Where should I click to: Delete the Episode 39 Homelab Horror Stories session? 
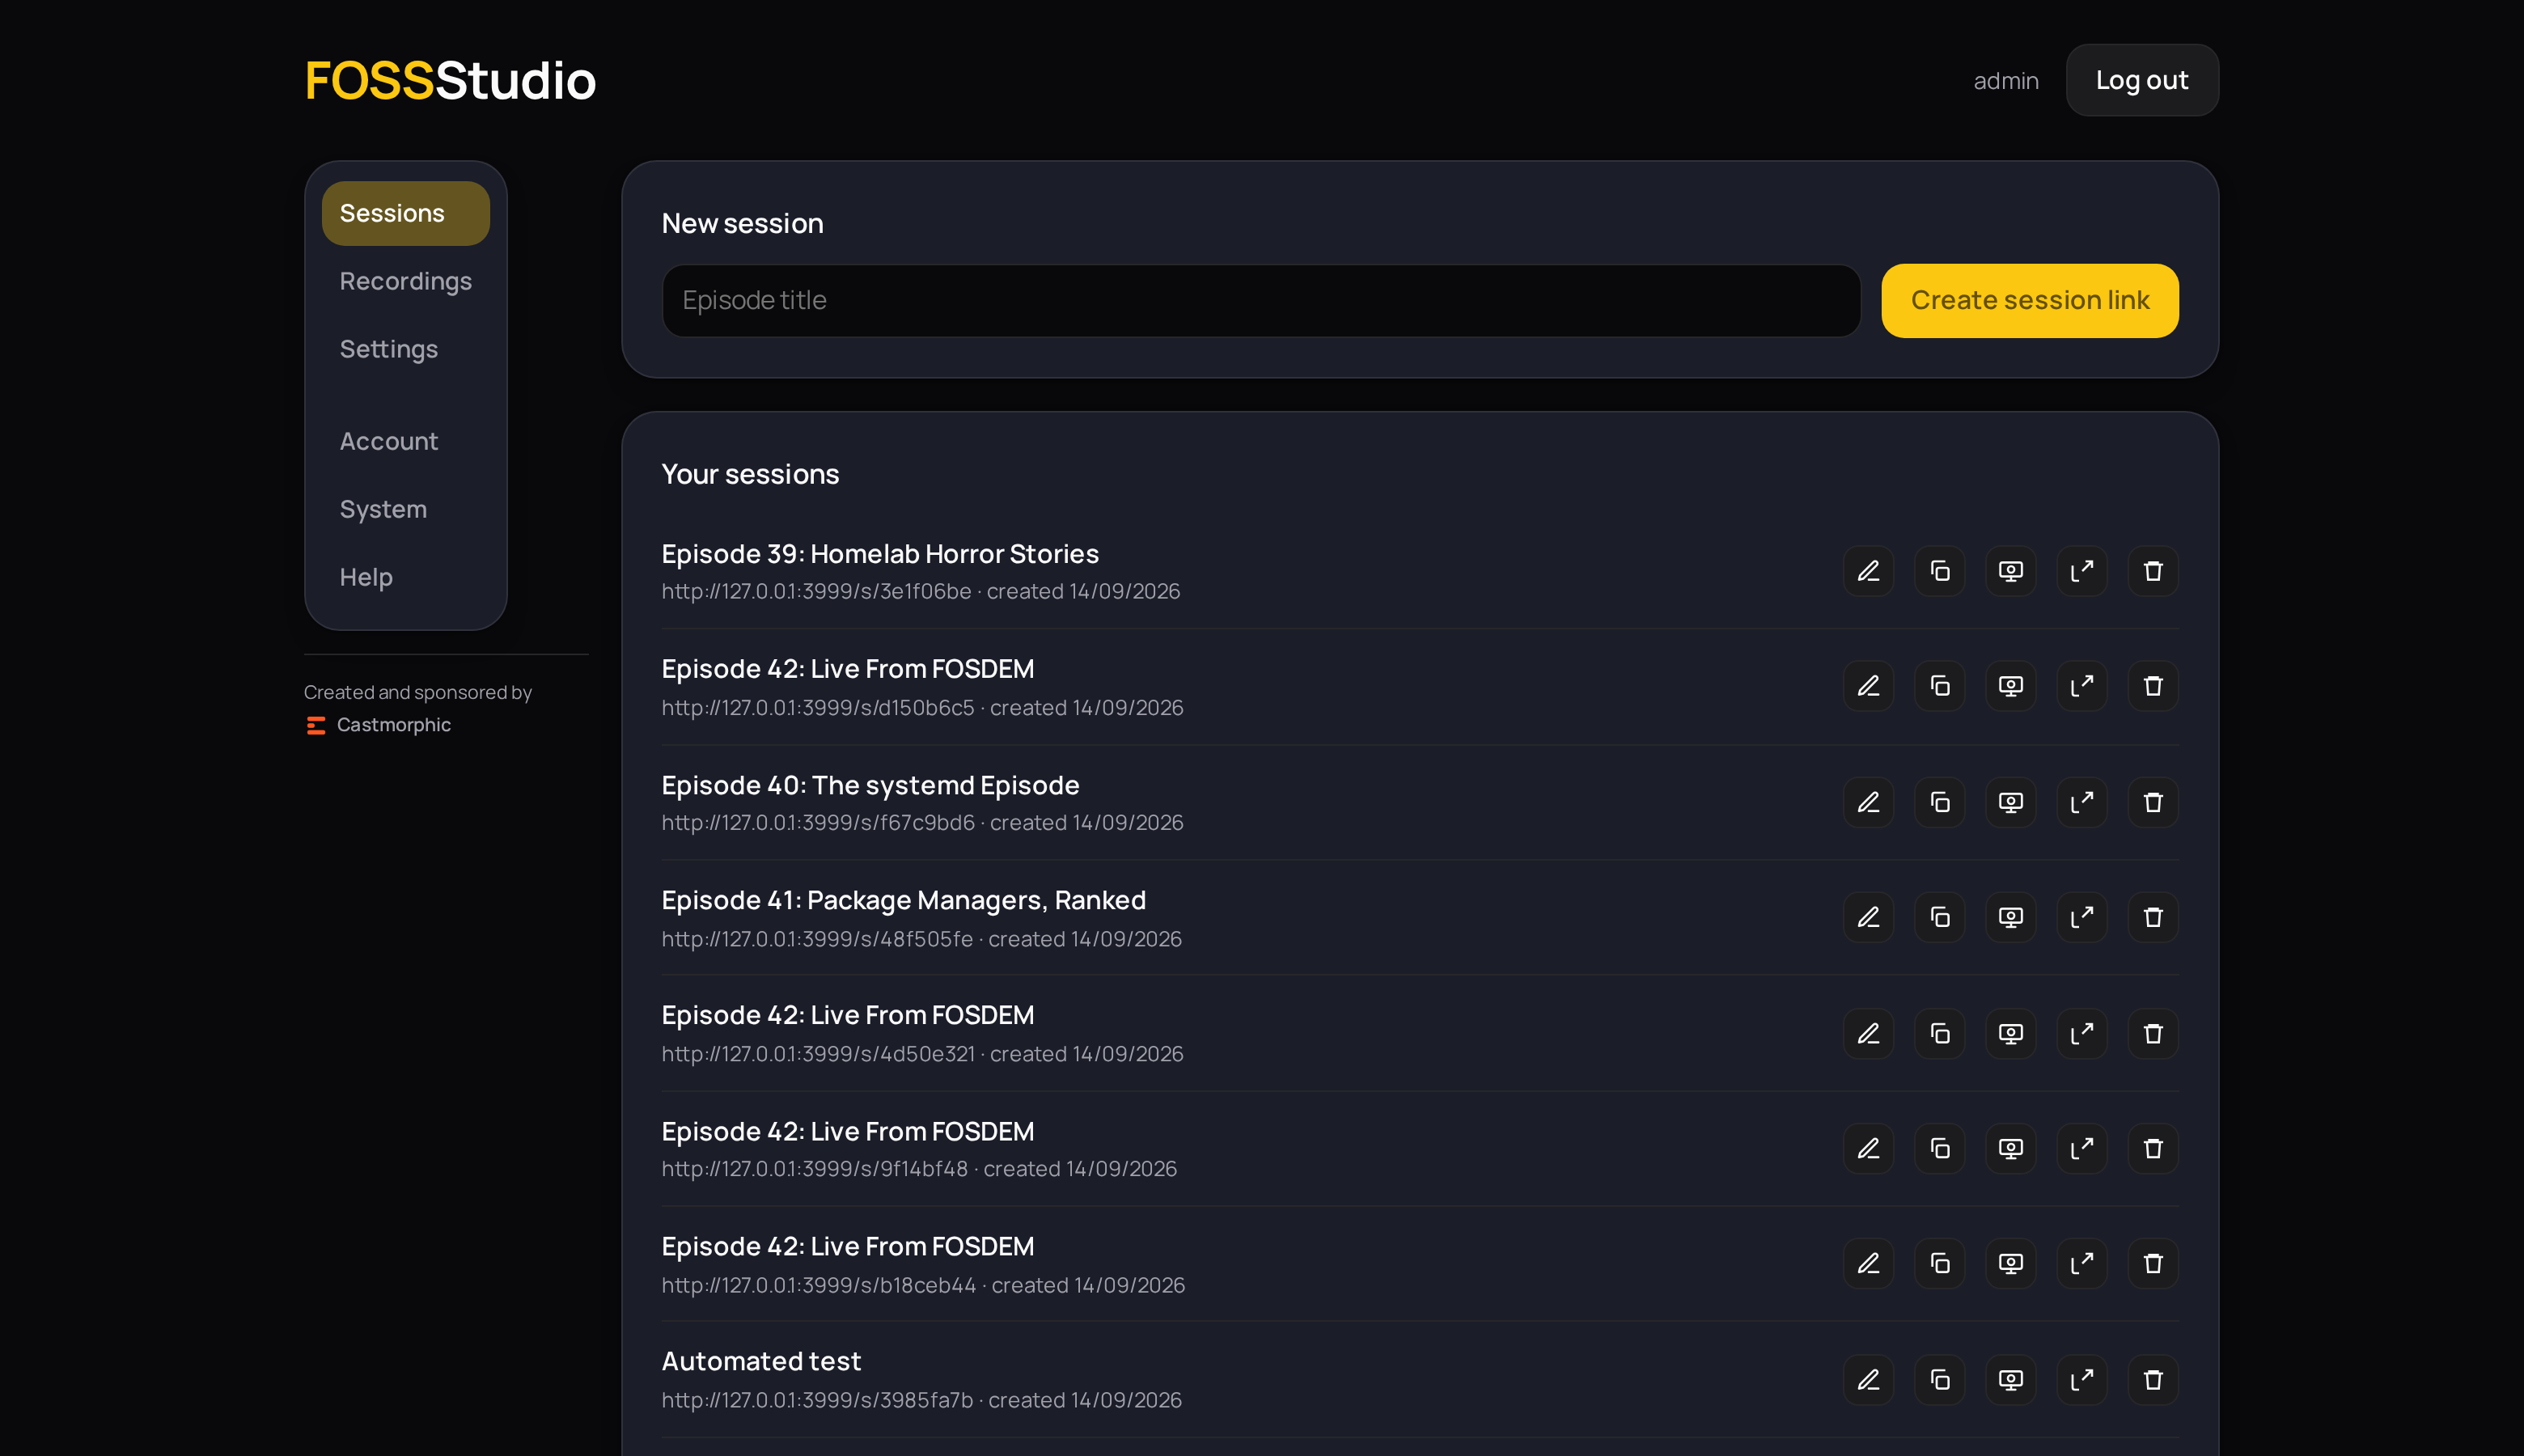point(2152,571)
